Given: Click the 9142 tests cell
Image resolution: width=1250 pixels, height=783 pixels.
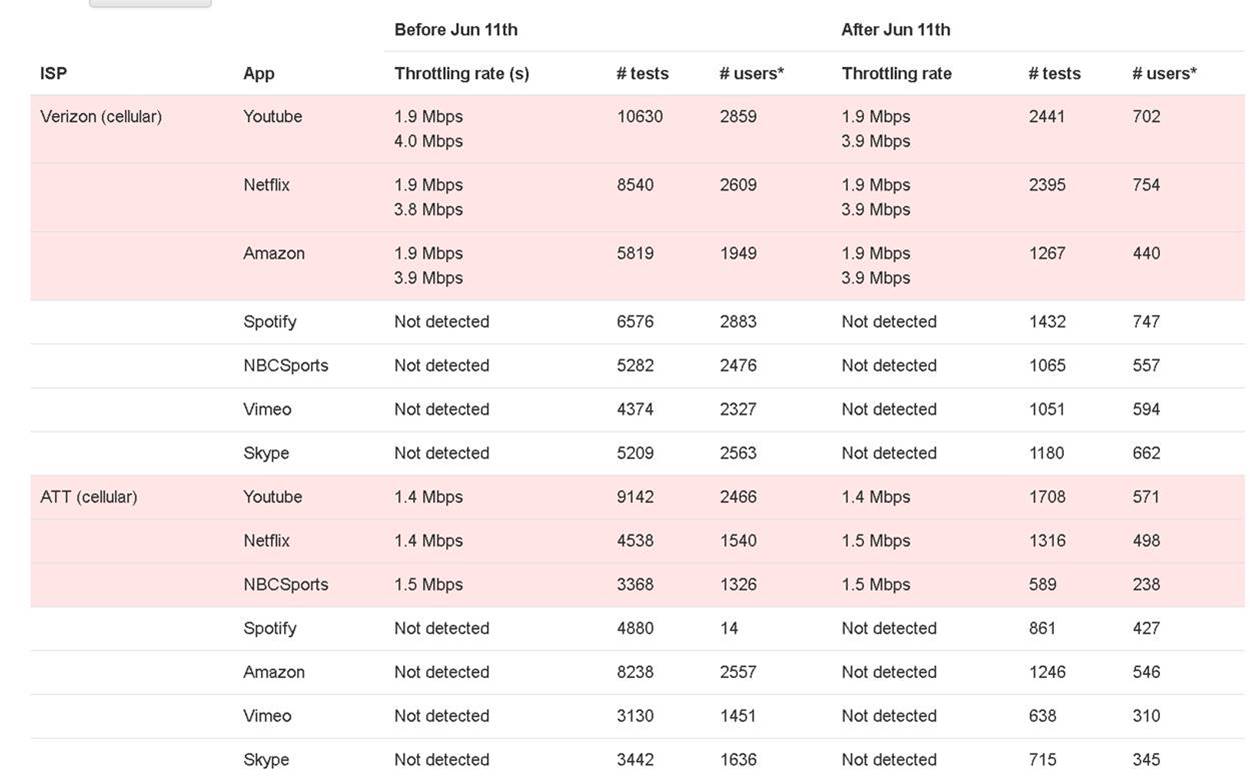Looking at the screenshot, I should point(635,497).
